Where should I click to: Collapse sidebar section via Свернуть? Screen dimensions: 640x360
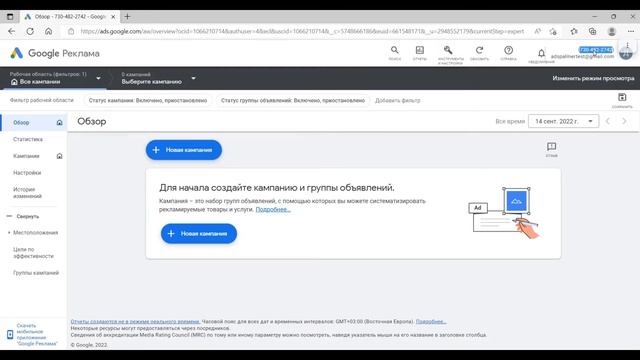point(23,216)
